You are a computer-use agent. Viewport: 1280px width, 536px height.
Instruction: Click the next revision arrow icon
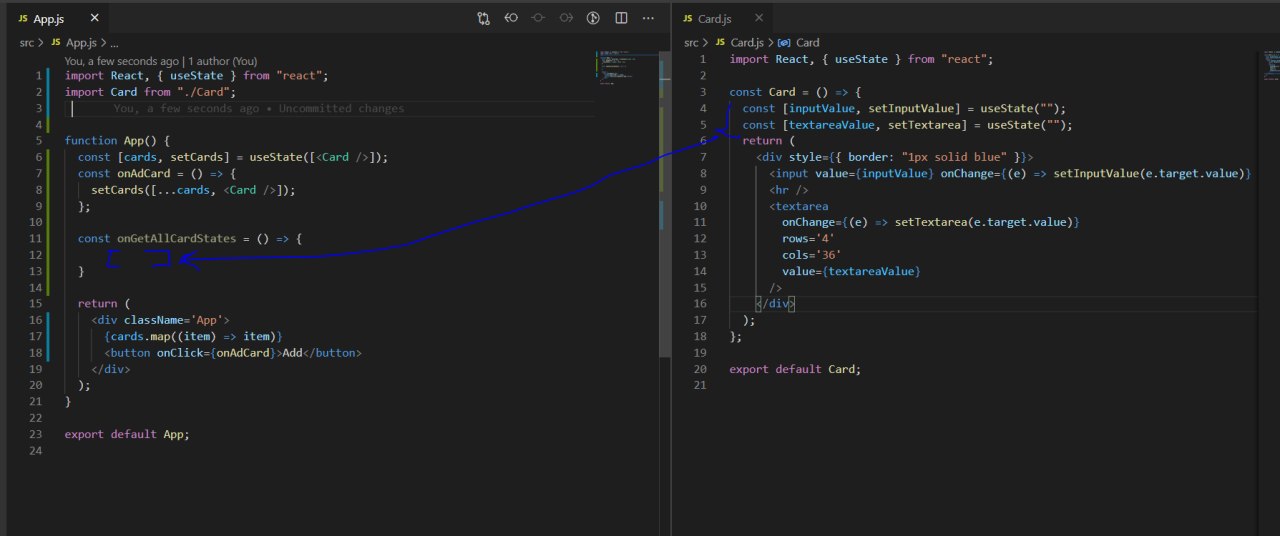tap(566, 18)
